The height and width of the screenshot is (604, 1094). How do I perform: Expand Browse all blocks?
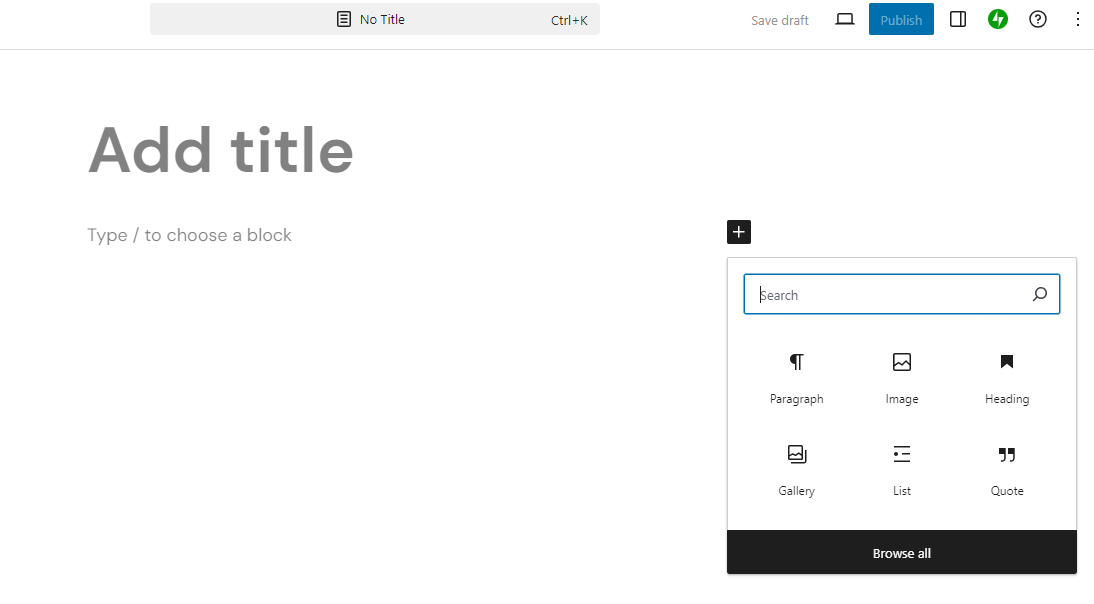[x=901, y=552]
